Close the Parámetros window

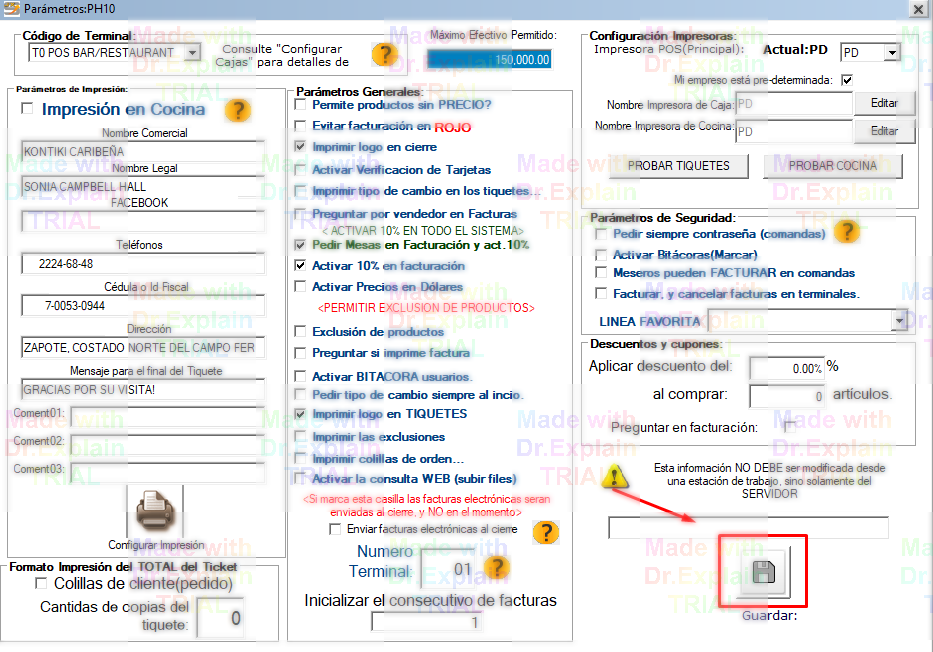pos(918,8)
